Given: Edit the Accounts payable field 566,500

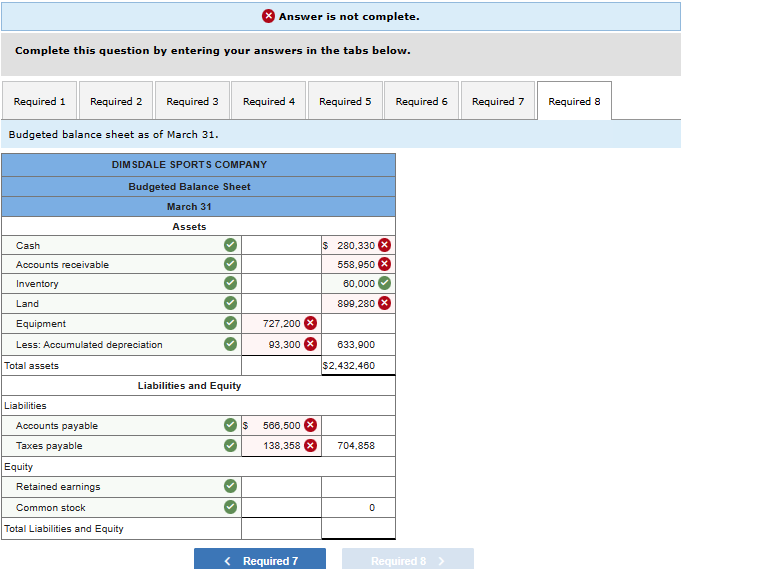Looking at the screenshot, I should coord(281,426).
